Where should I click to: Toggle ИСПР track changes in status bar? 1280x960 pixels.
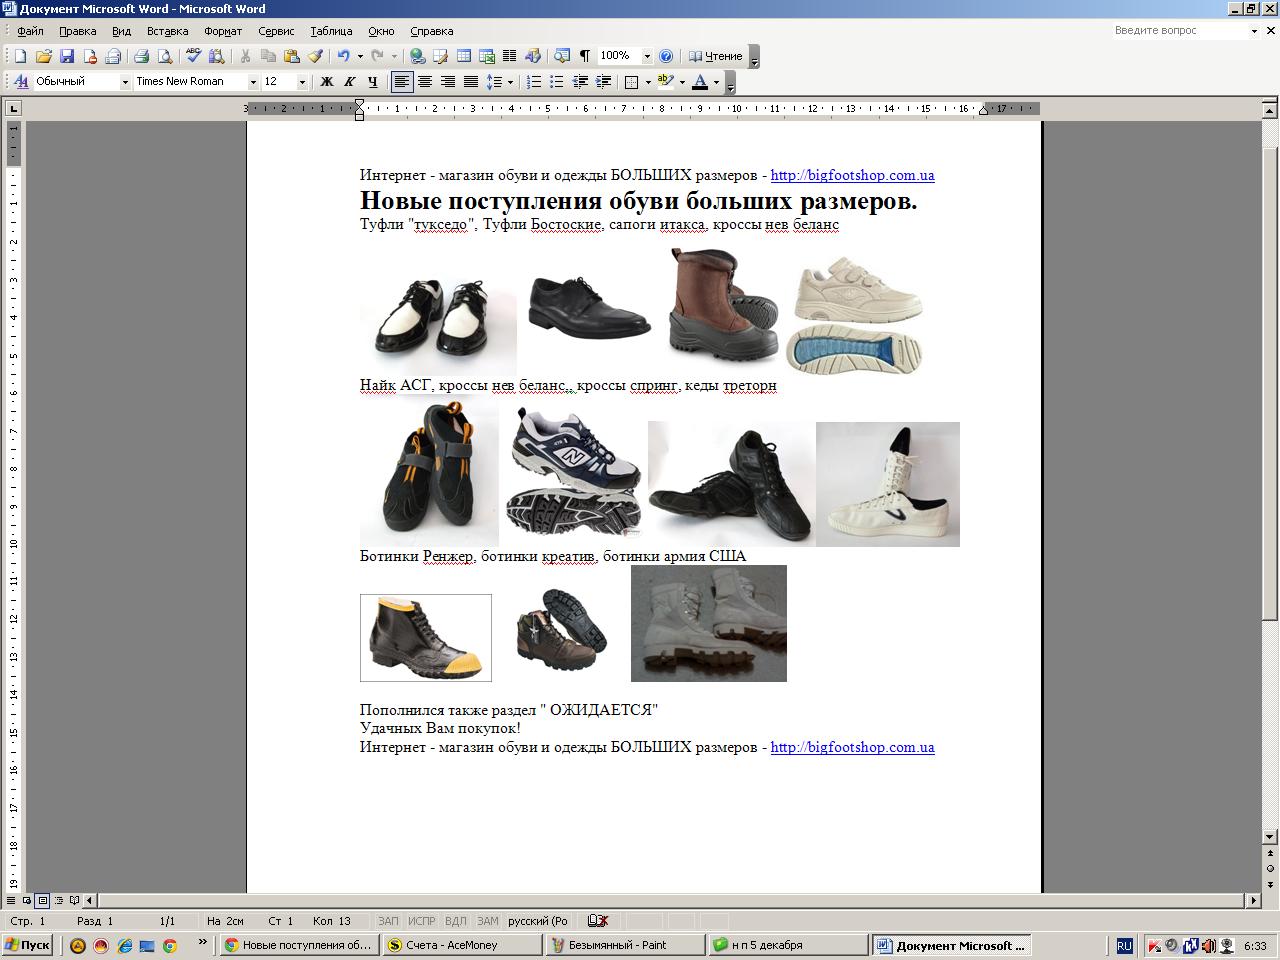[x=422, y=921]
